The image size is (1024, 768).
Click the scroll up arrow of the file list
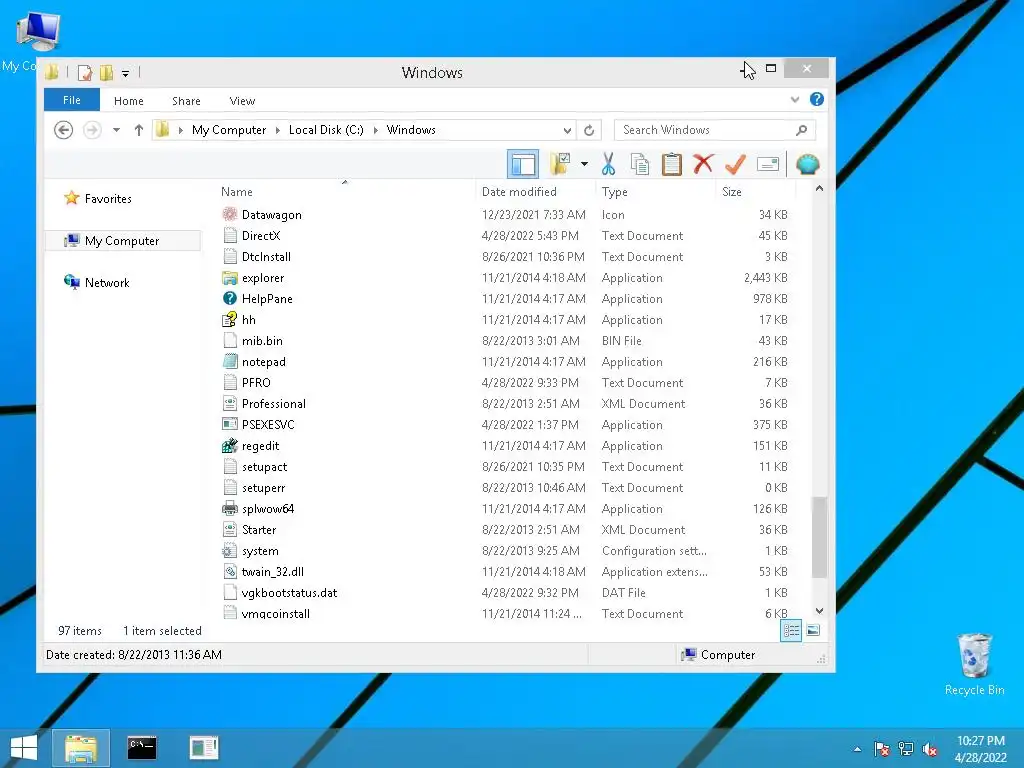[819, 189]
